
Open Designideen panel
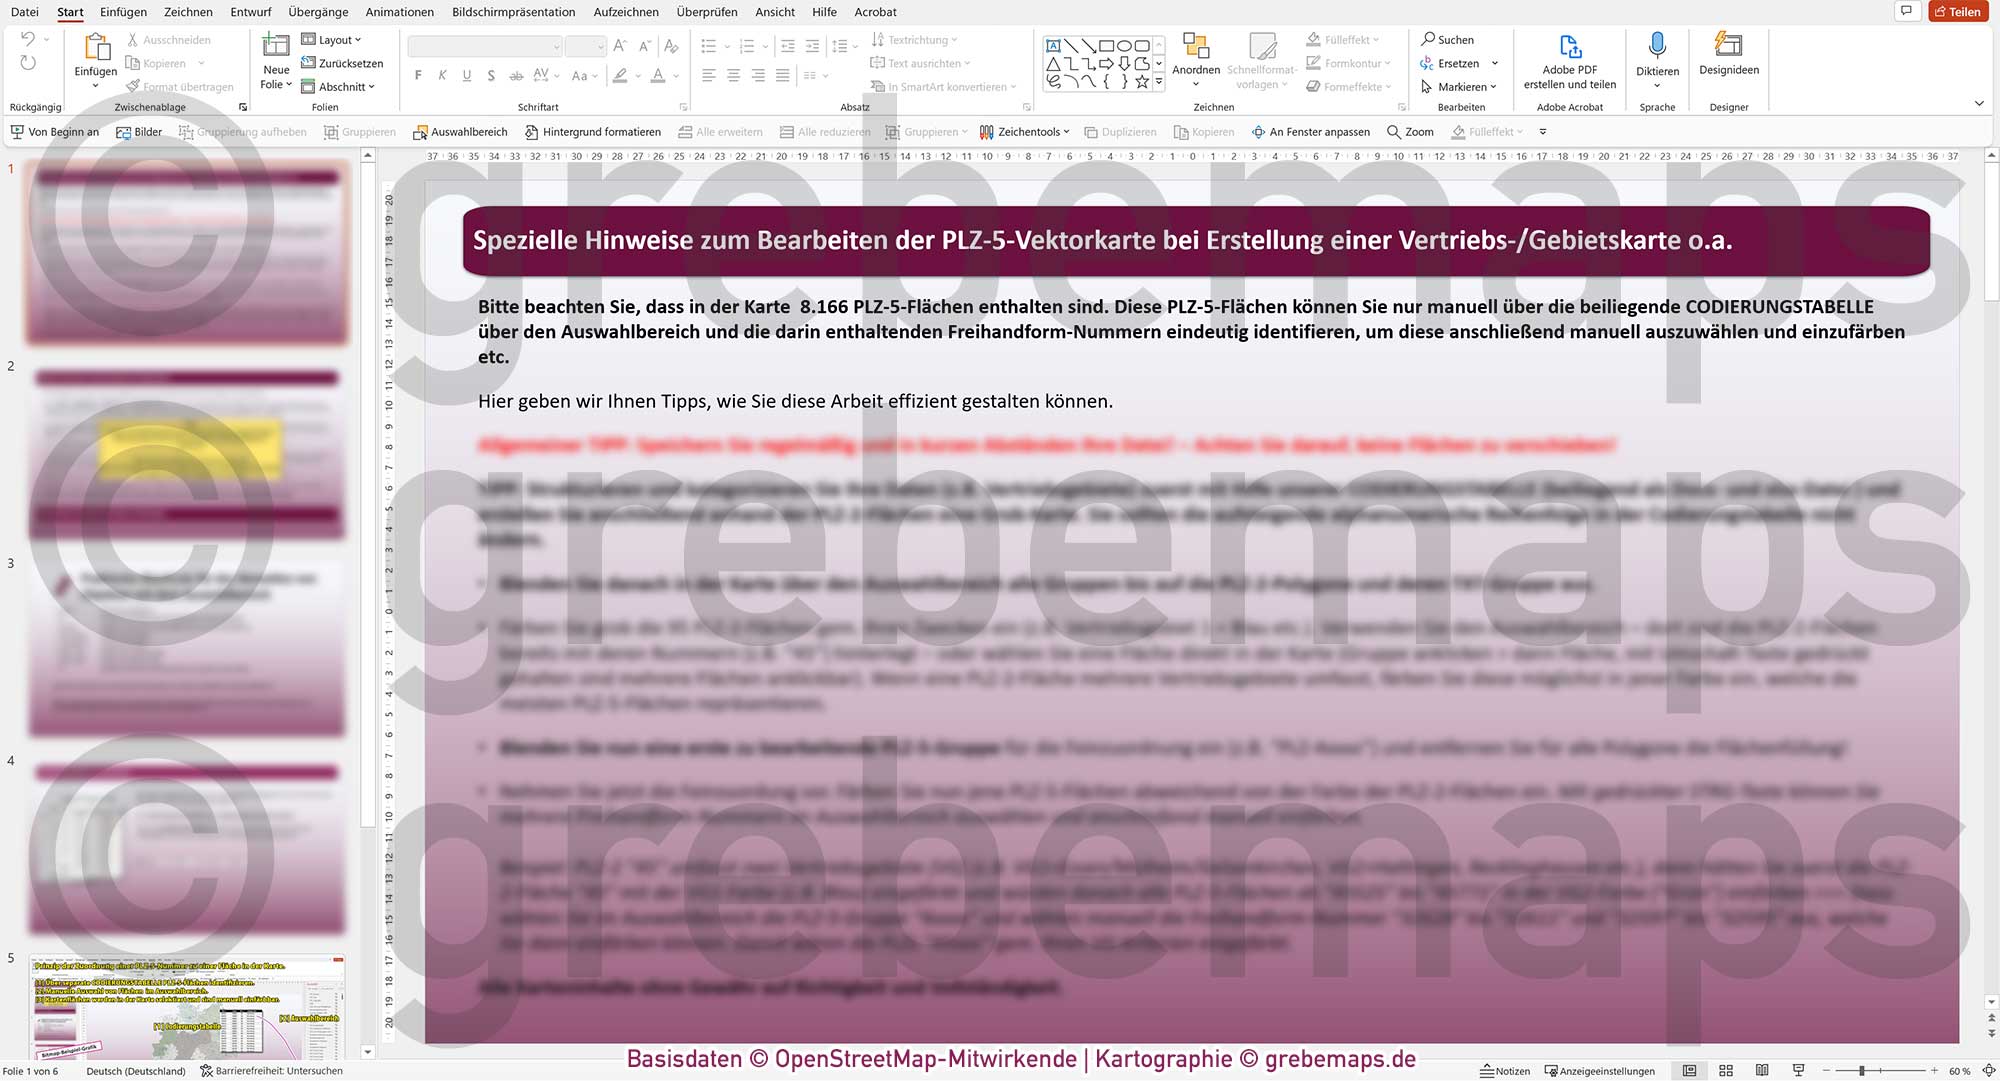click(1728, 46)
